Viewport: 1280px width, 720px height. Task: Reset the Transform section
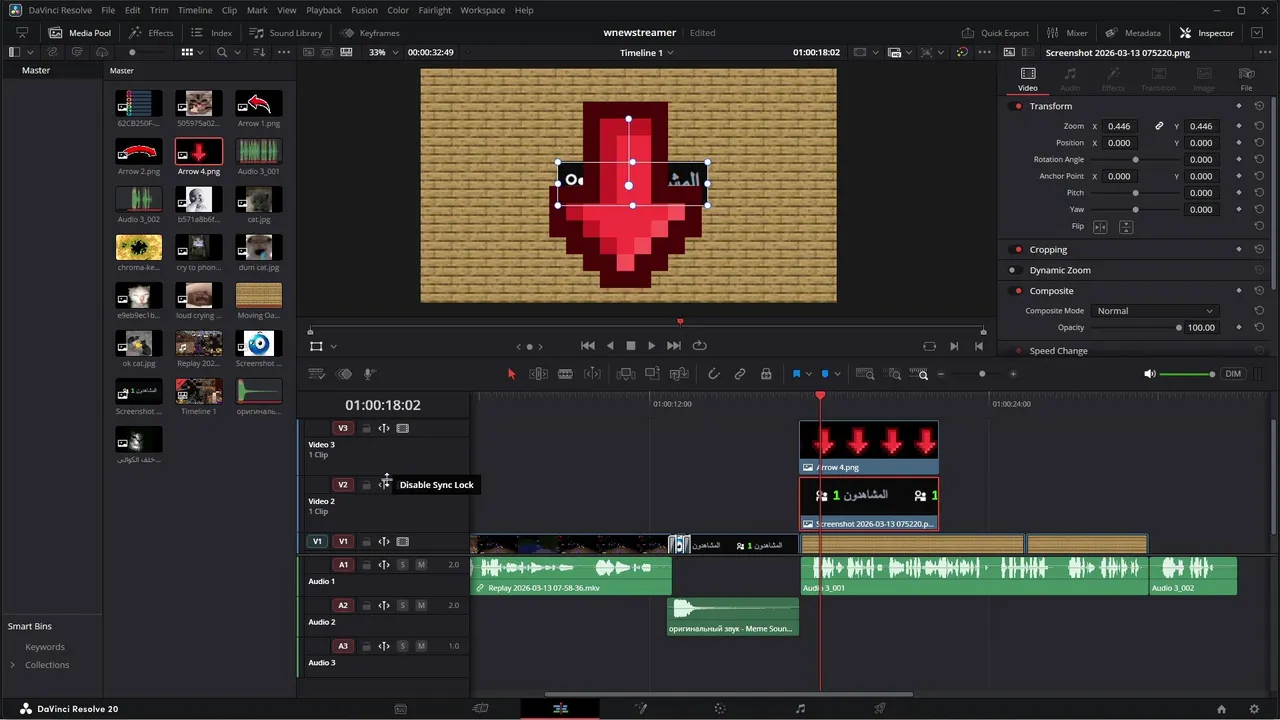(x=1259, y=106)
